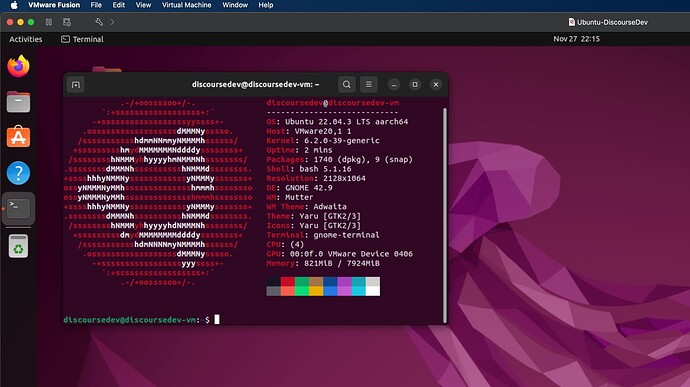The height and width of the screenshot is (387, 690).
Task: Open a new terminal tab
Action: click(x=76, y=85)
